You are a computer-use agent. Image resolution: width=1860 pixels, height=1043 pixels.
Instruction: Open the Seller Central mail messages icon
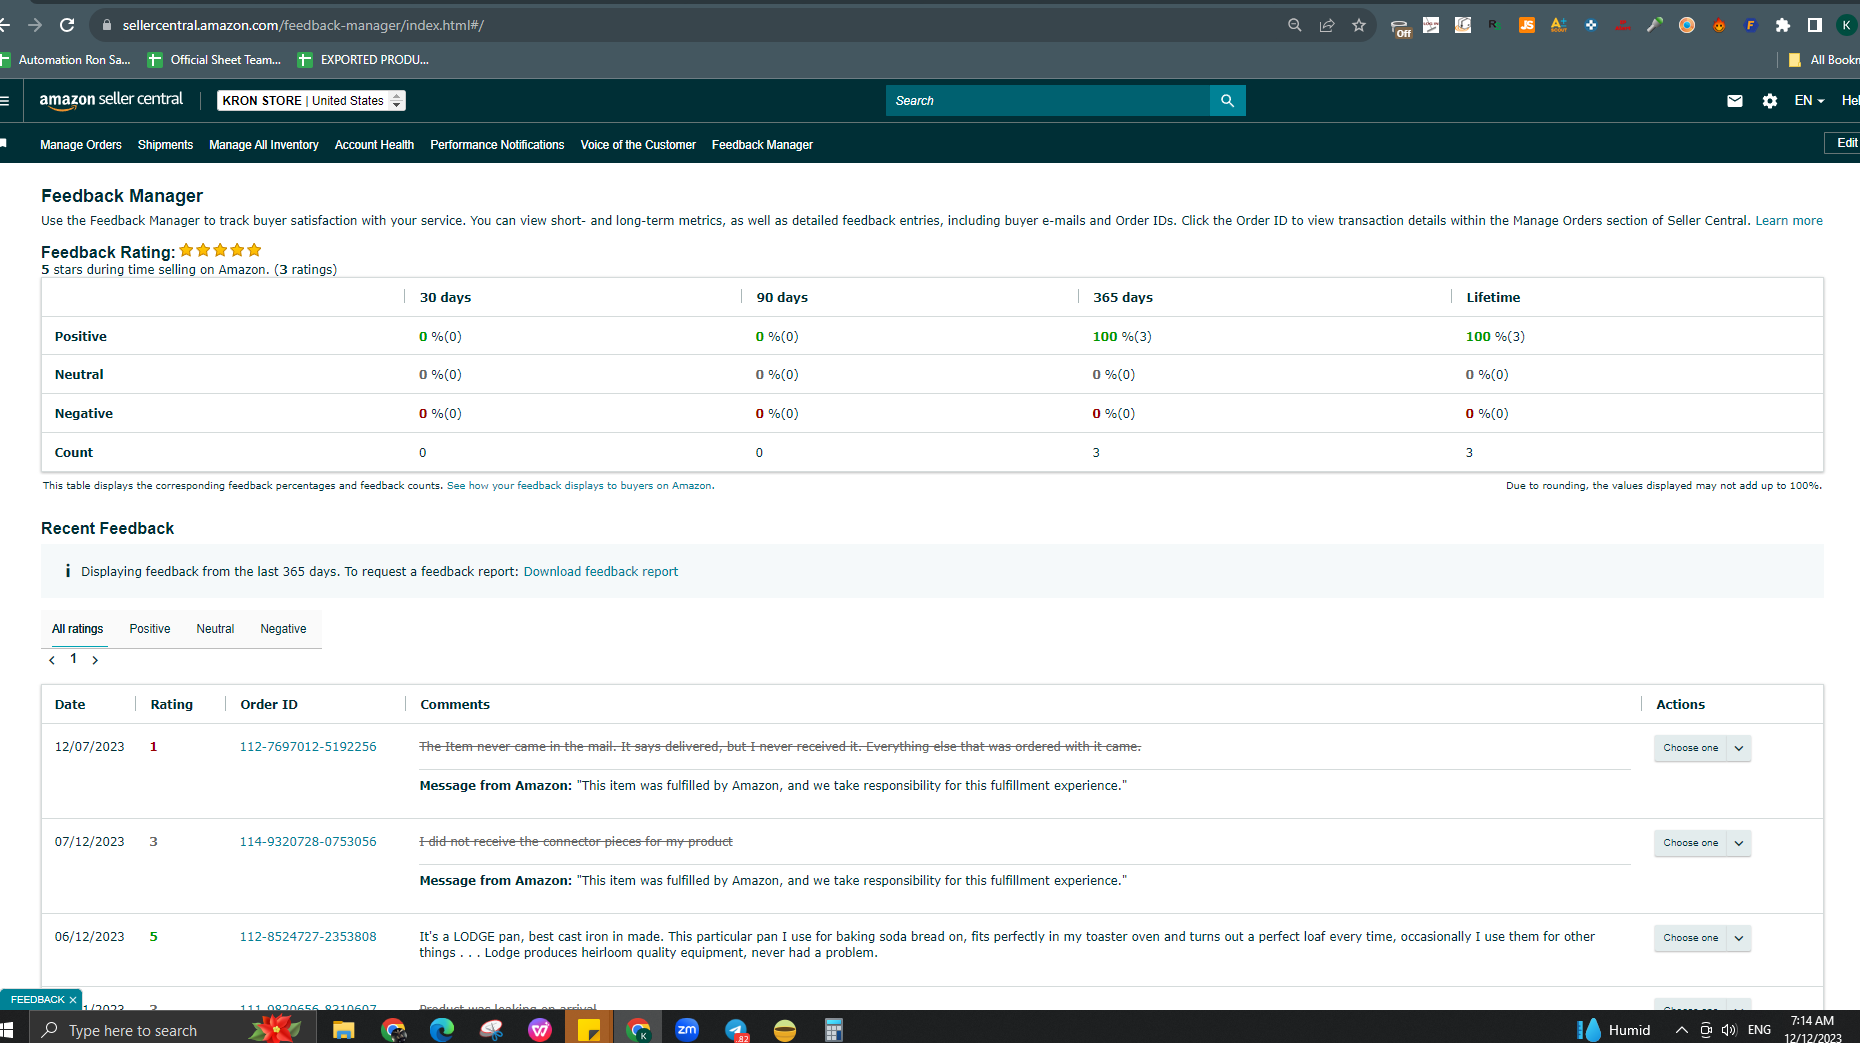click(1735, 101)
